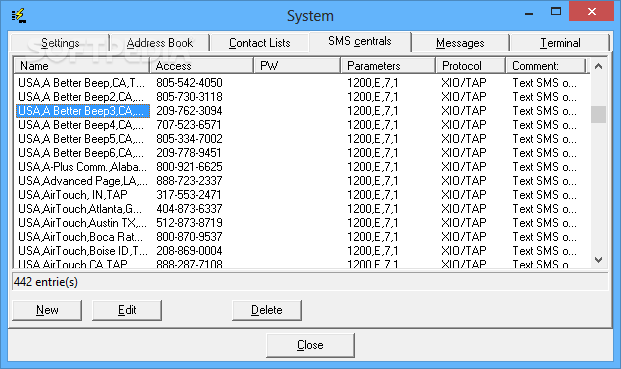Select row USA,A Better Beep5,CA
621x369 pixels.
pyautogui.click(x=303, y=139)
